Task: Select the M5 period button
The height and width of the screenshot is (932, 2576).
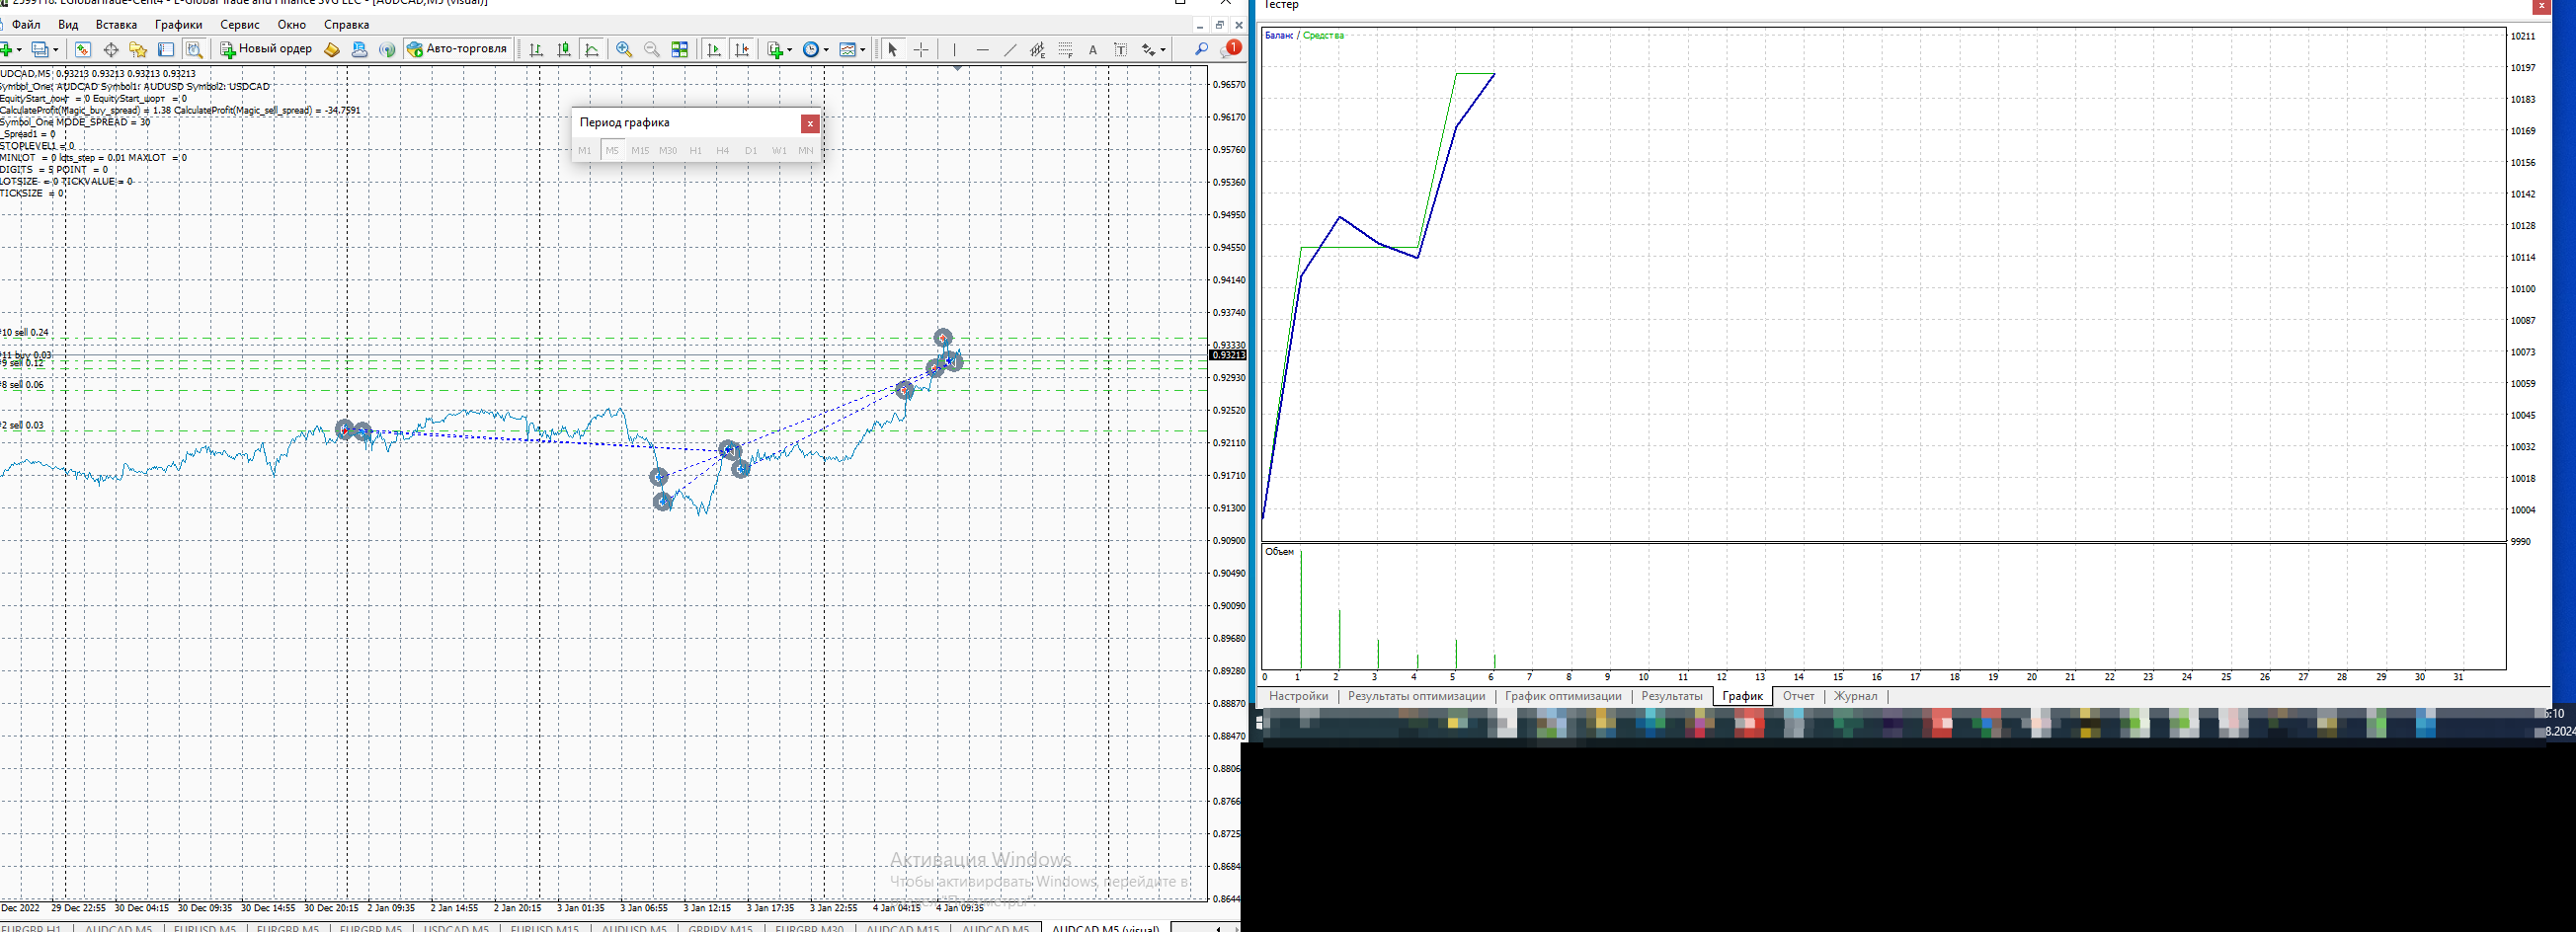Action: (613, 151)
